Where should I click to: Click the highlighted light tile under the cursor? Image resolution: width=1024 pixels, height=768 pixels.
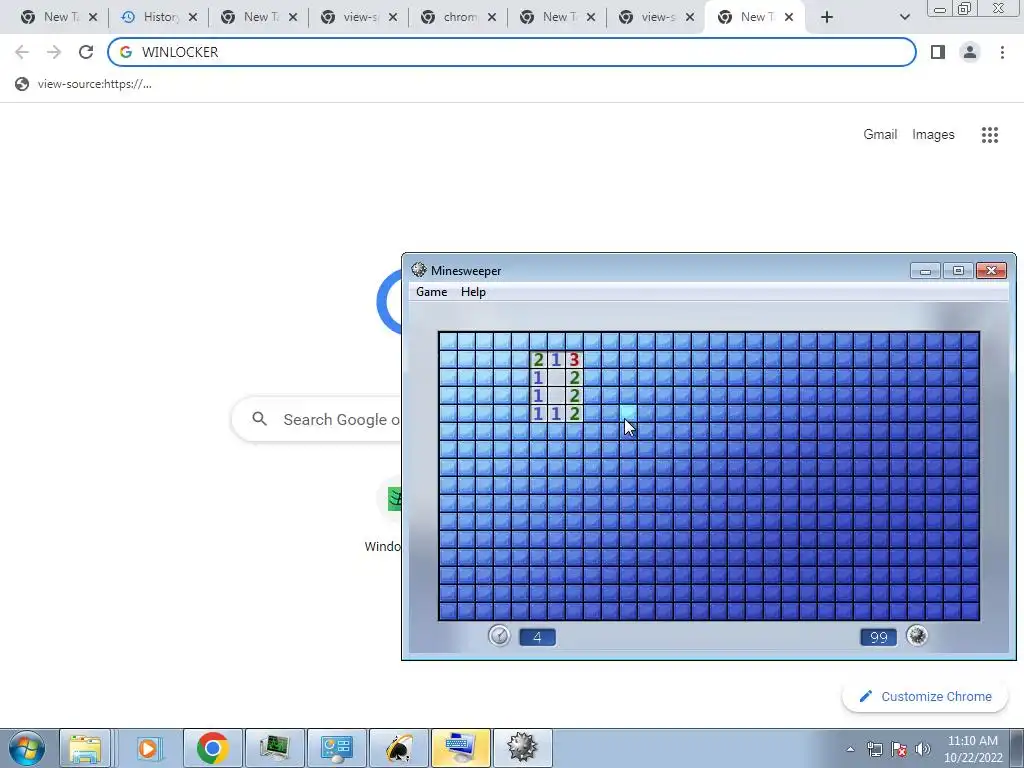click(628, 413)
